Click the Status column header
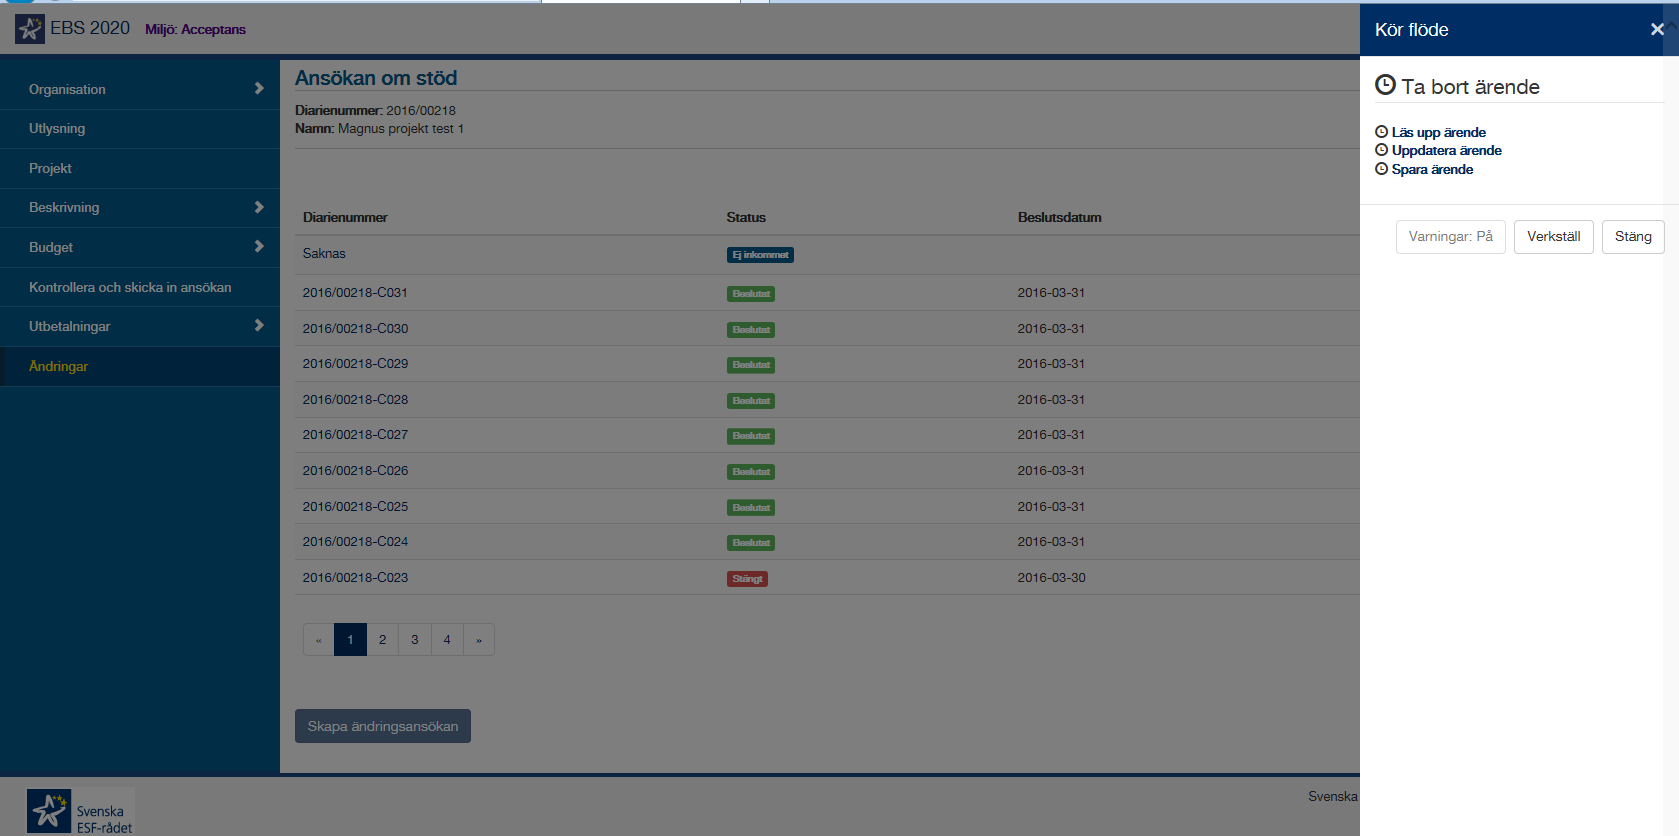1679x836 pixels. [746, 217]
